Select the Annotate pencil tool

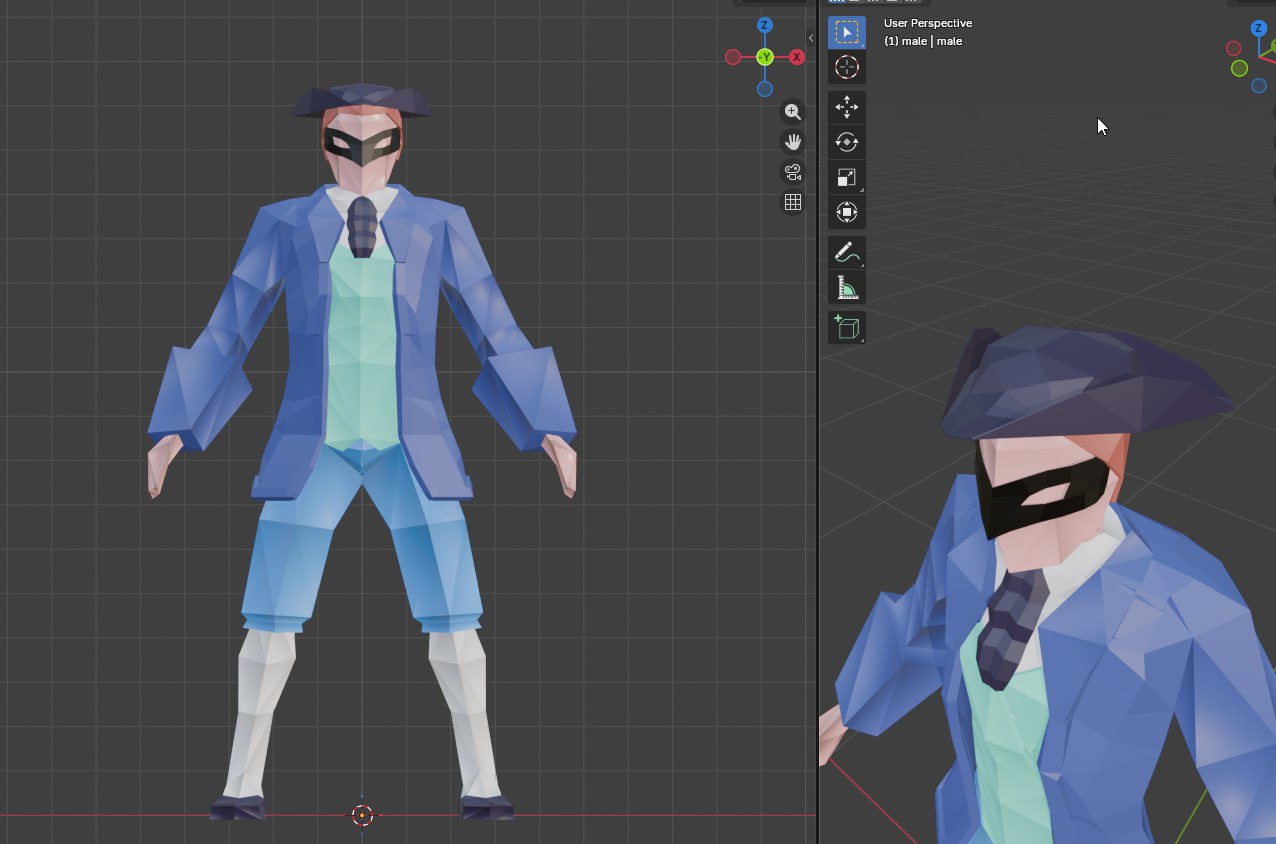tap(847, 252)
